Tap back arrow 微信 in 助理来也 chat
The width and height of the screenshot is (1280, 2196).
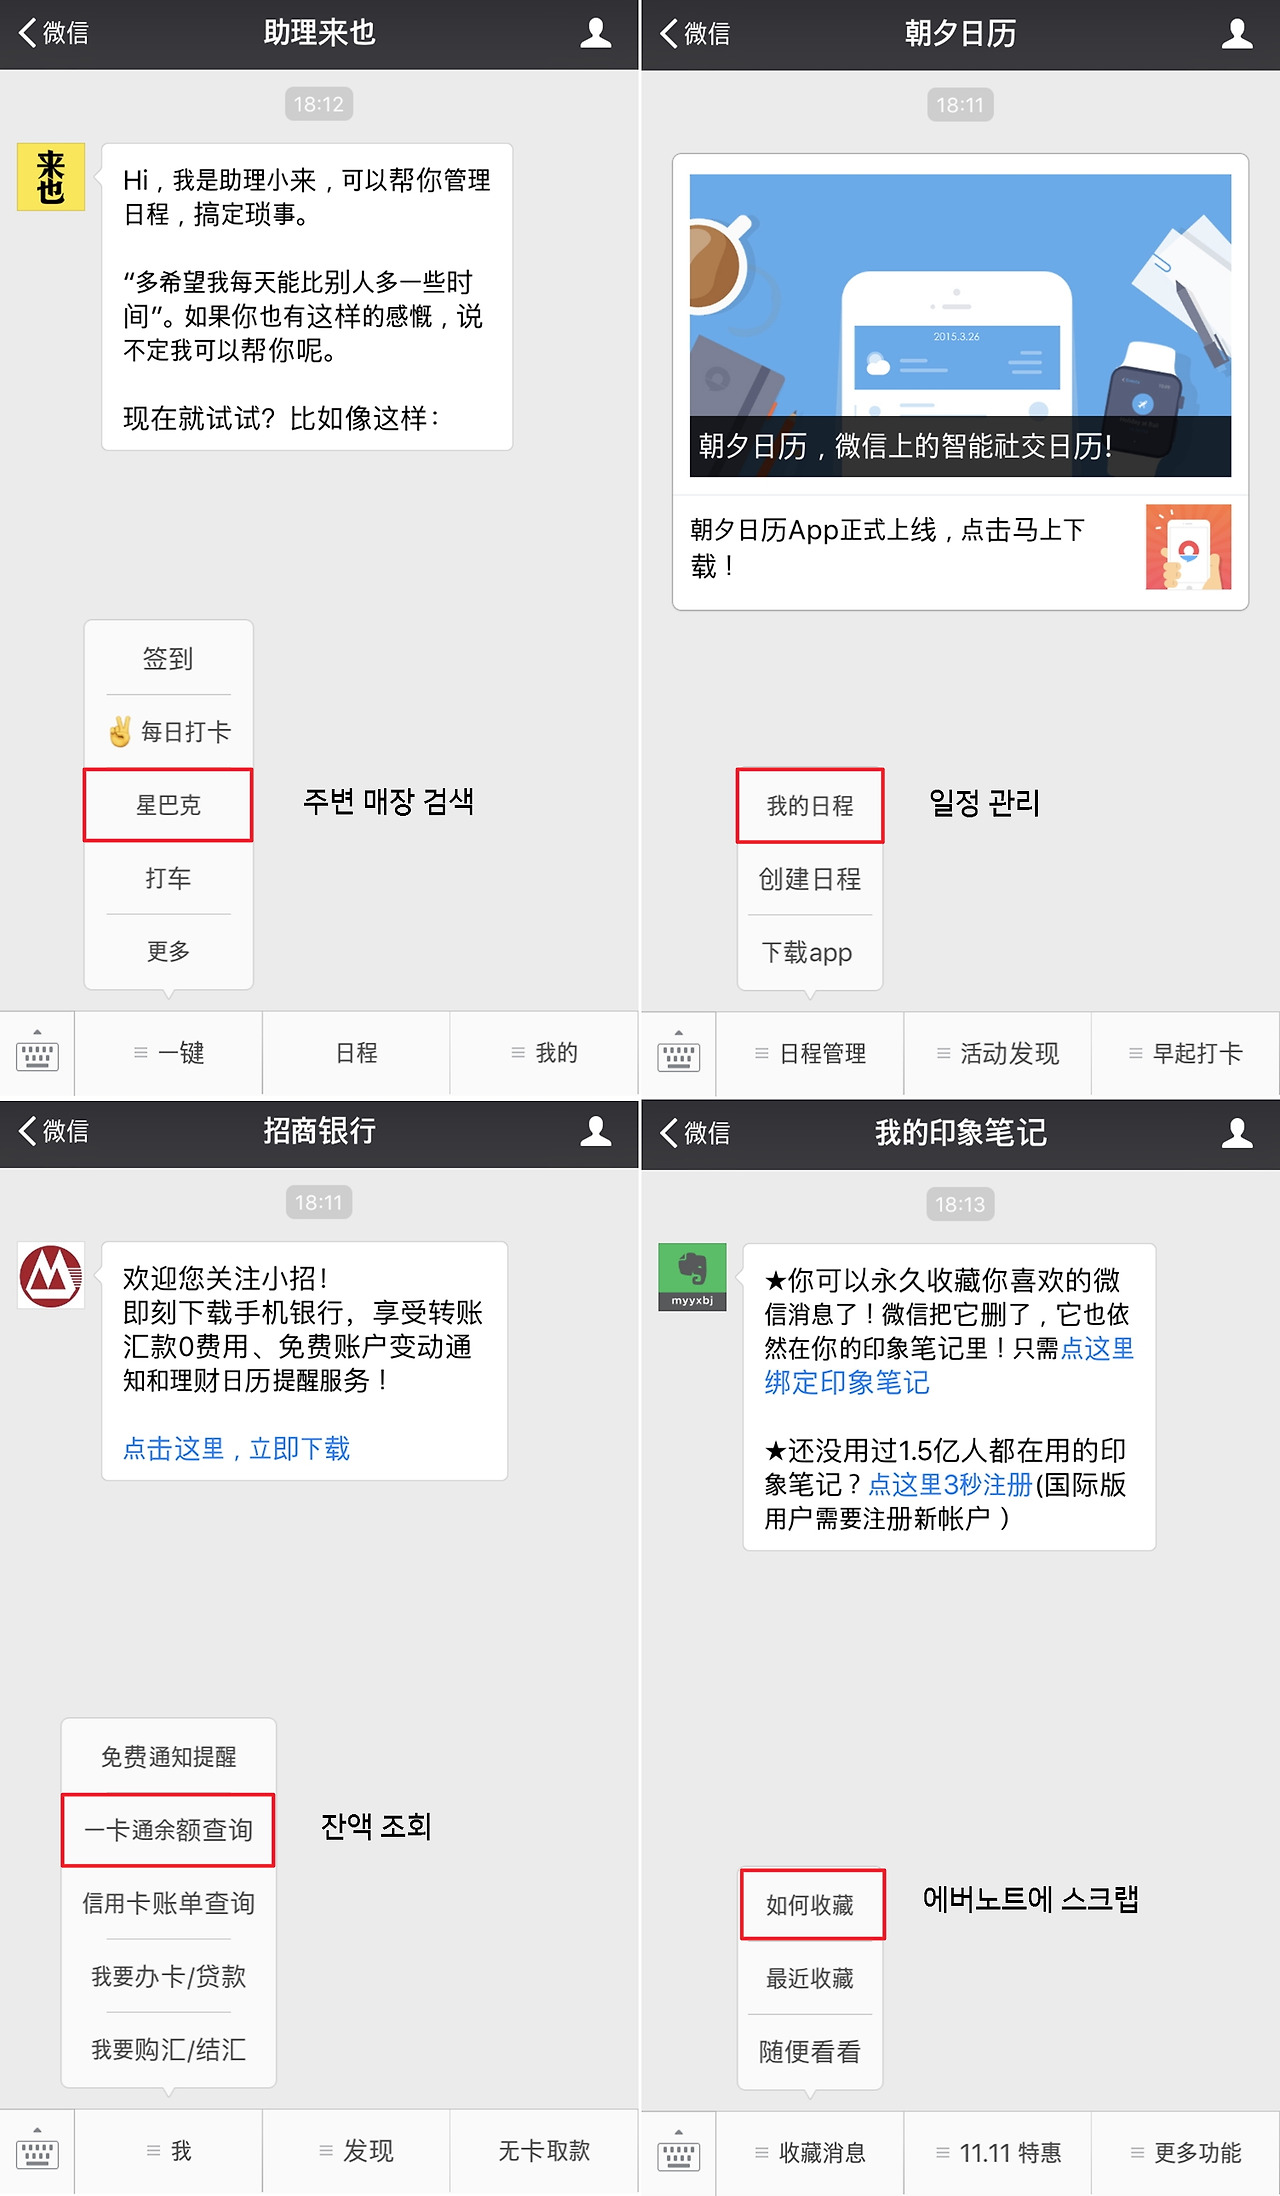(54, 33)
